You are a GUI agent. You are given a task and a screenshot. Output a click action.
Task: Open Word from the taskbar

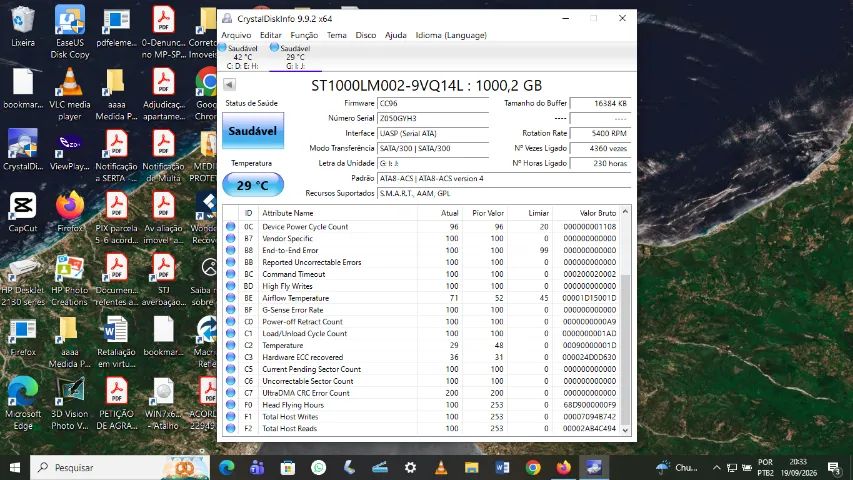pyautogui.click(x=502, y=467)
